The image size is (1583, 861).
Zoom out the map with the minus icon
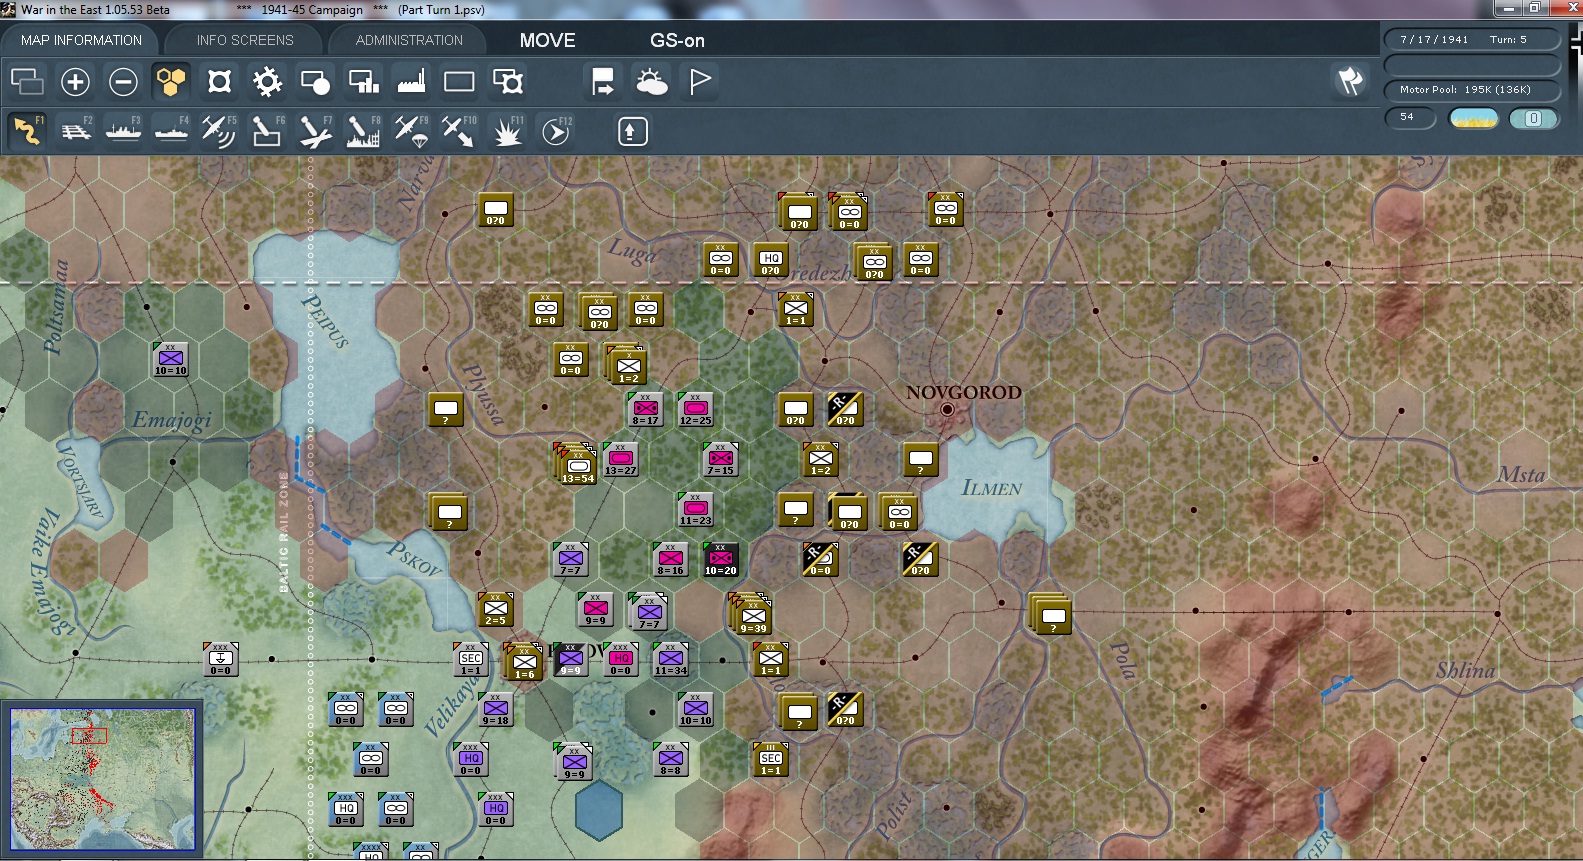tap(123, 81)
